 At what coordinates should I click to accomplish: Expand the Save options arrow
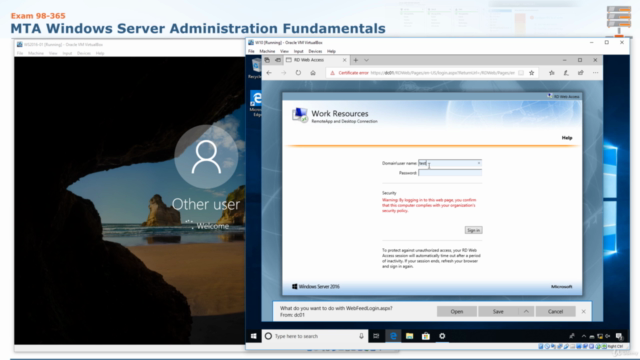pos(526,311)
